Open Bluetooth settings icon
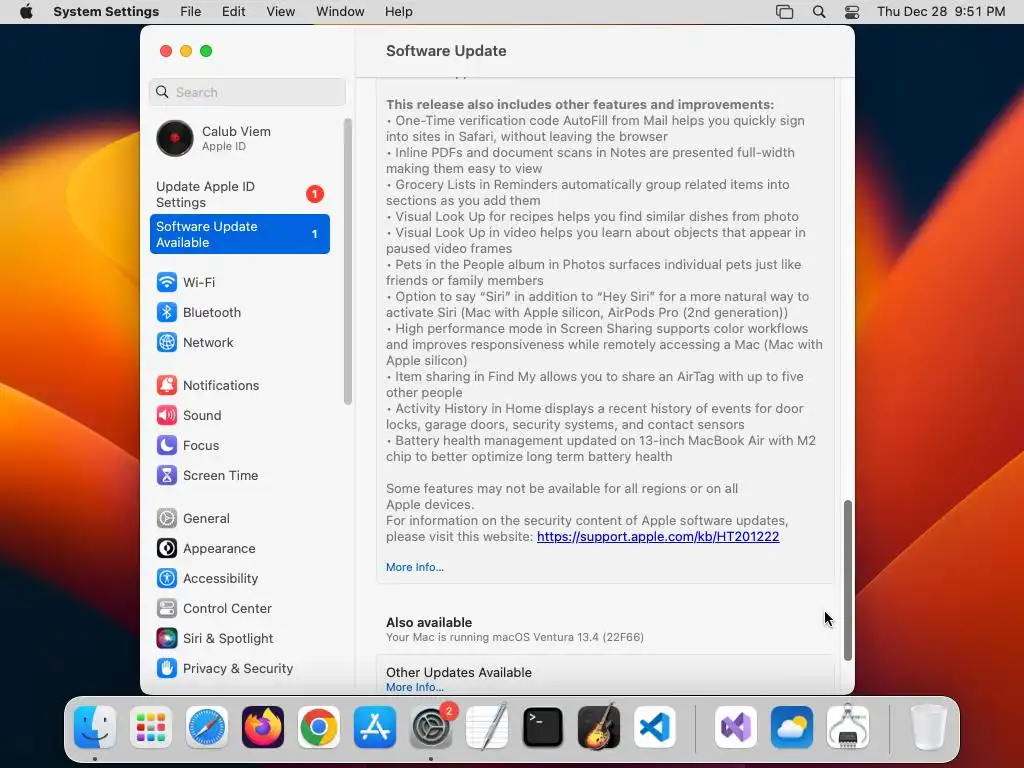This screenshot has width=1024, height=768. coord(167,312)
